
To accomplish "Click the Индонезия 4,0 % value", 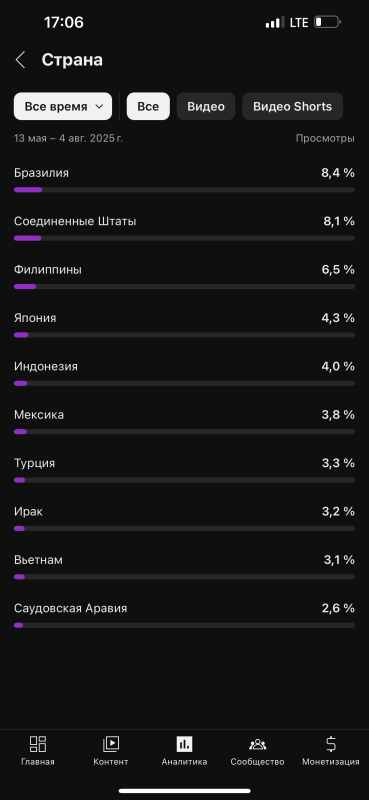I will [338, 366].
